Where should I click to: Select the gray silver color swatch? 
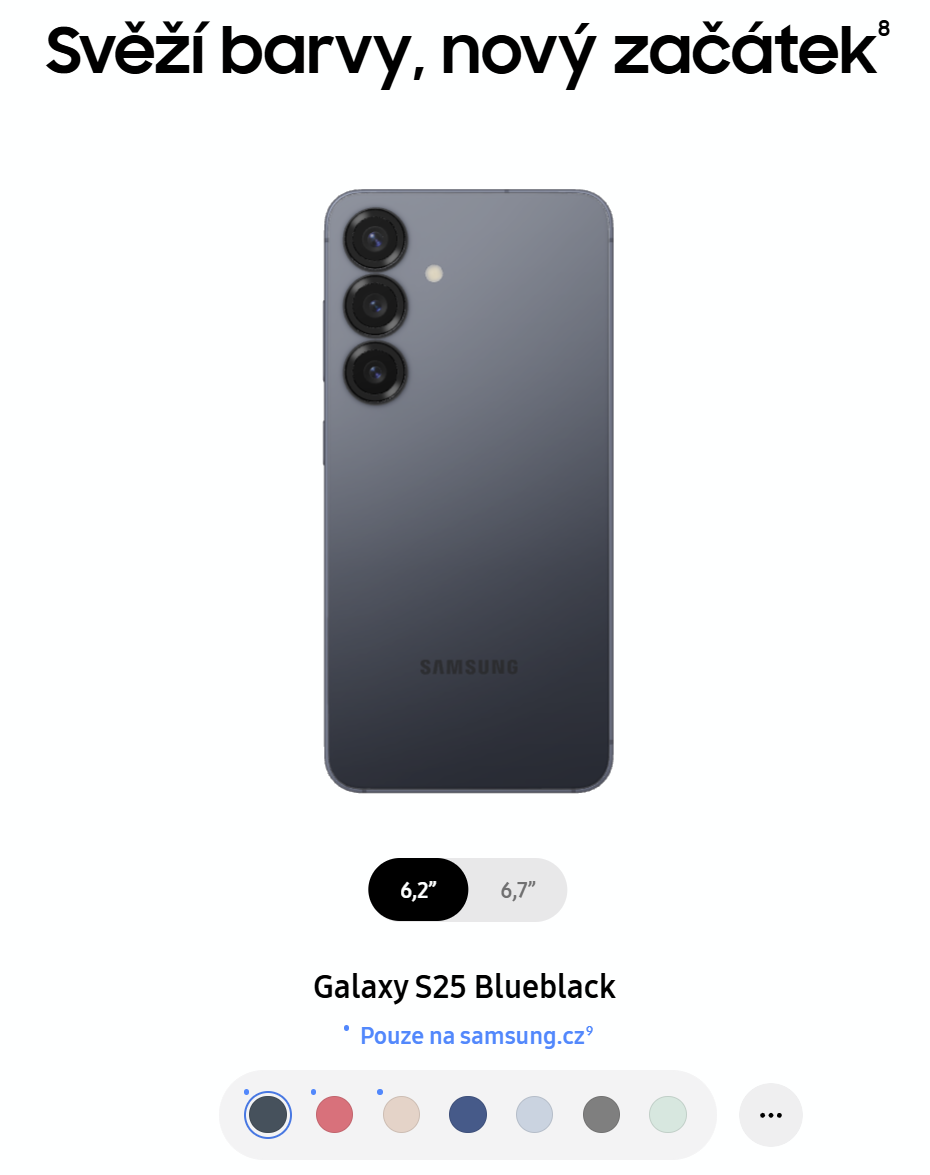click(x=601, y=1114)
